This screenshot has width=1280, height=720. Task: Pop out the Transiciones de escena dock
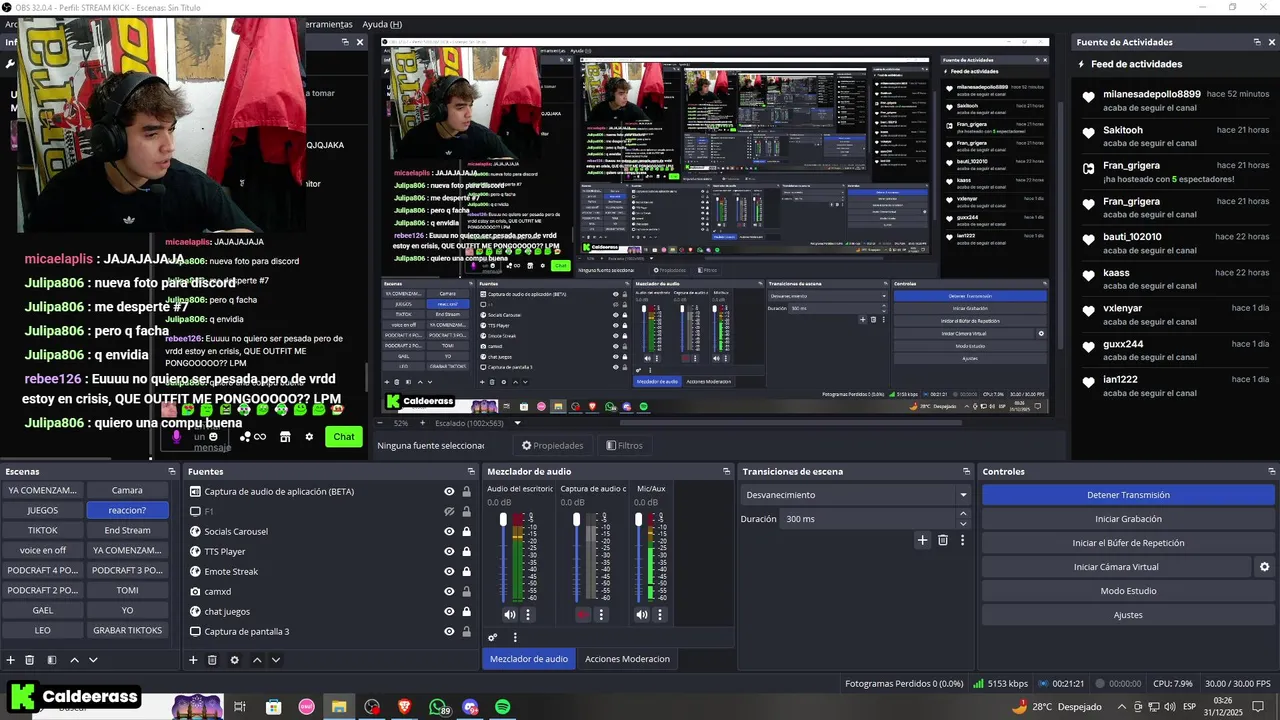tap(966, 471)
